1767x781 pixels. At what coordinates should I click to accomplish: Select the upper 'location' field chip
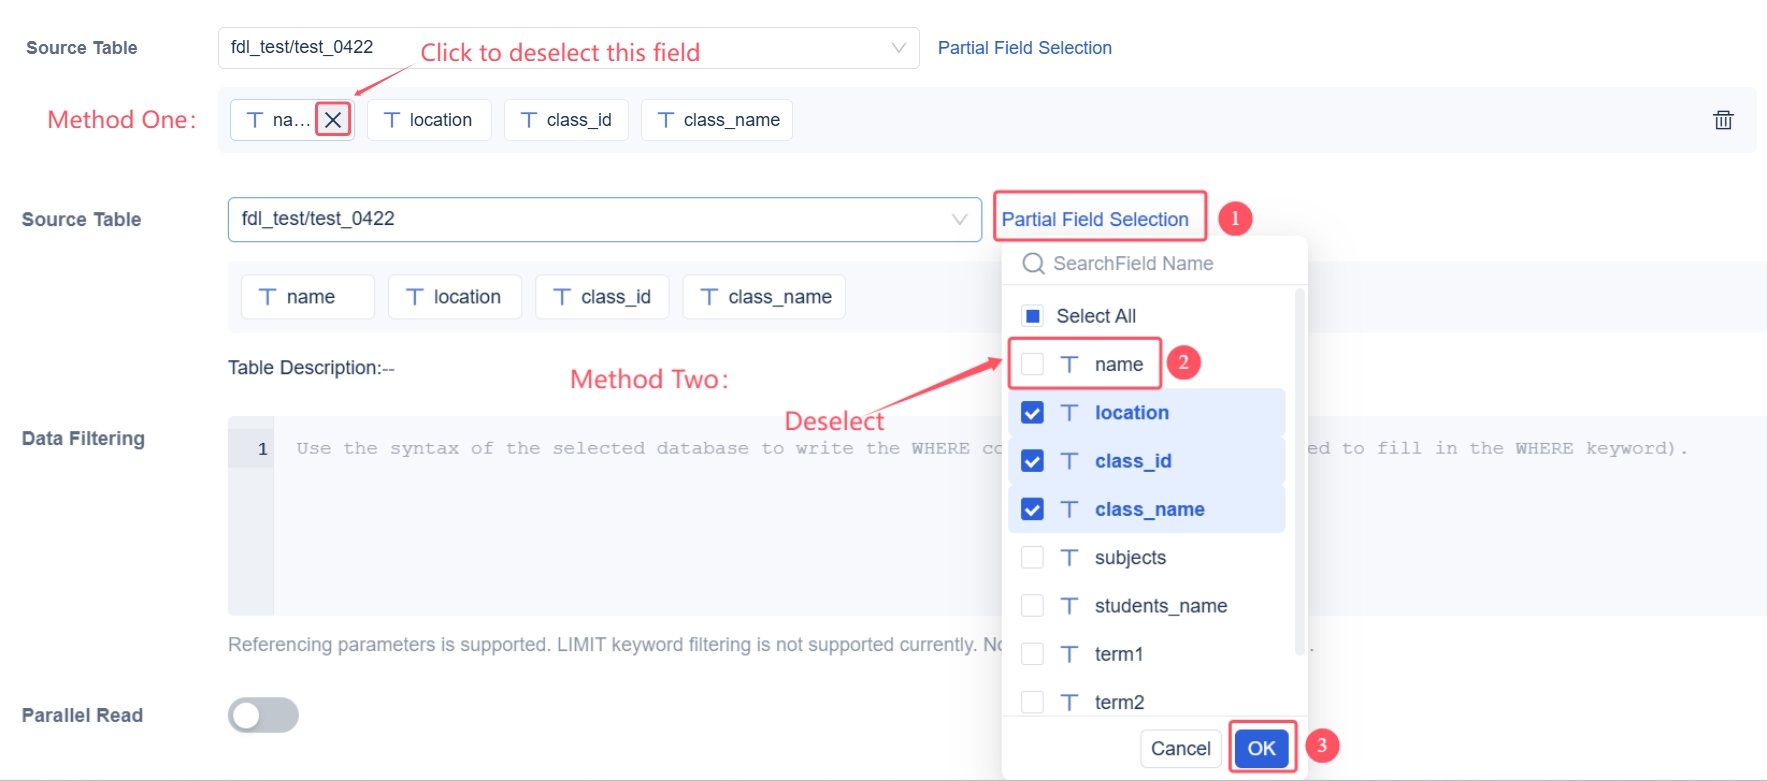tap(429, 120)
